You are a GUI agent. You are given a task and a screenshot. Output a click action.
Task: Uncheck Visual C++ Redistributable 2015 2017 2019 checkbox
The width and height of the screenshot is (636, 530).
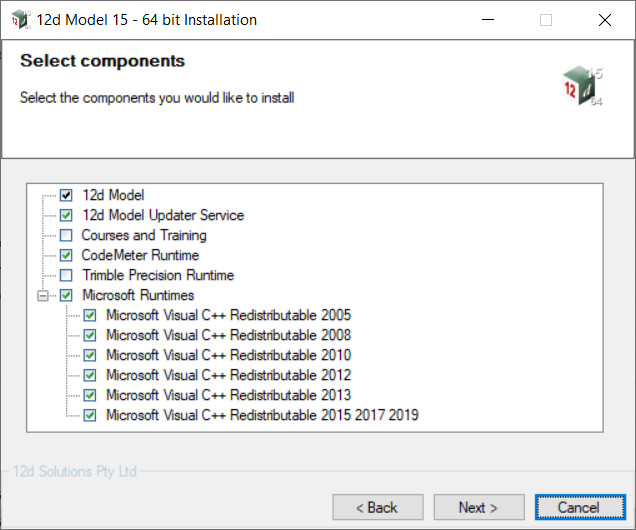90,415
